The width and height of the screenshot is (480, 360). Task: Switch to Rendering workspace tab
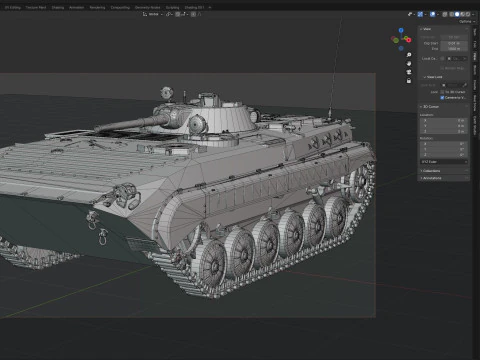click(97, 7)
